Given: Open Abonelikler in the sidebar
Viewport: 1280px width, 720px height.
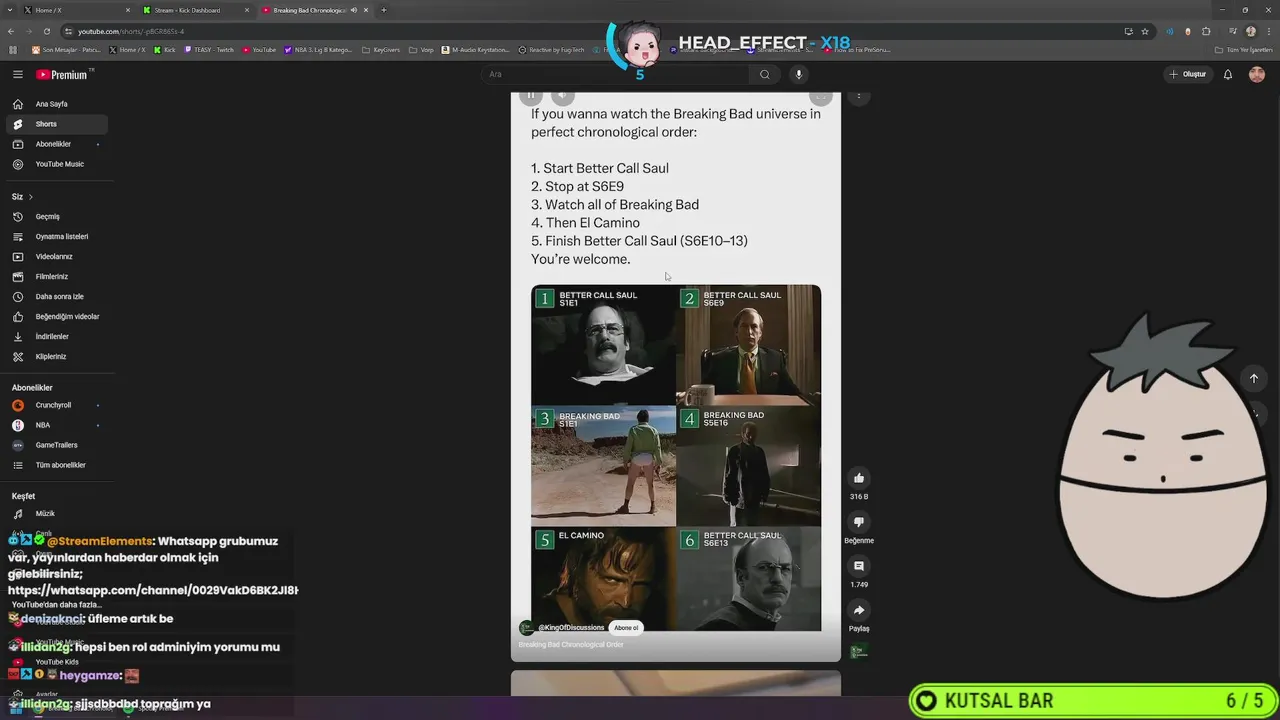Looking at the screenshot, I should pos(57,144).
